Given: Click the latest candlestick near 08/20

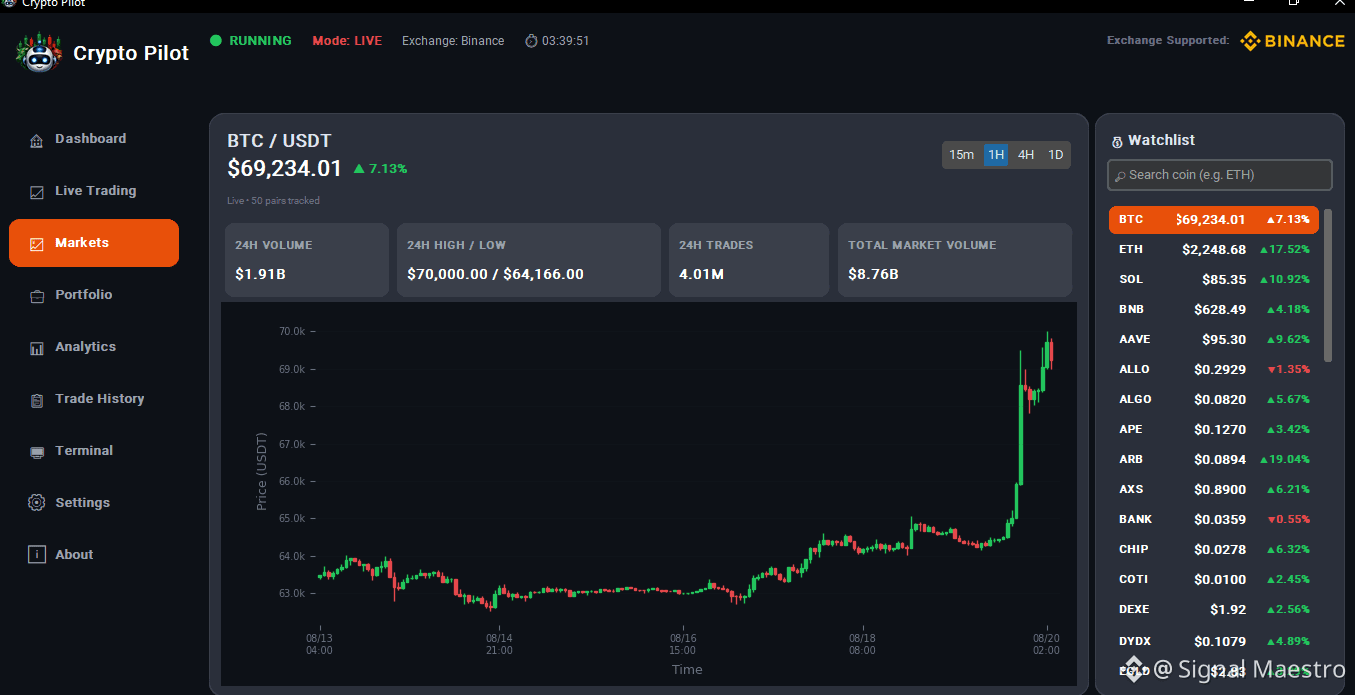Looking at the screenshot, I should [1051, 353].
